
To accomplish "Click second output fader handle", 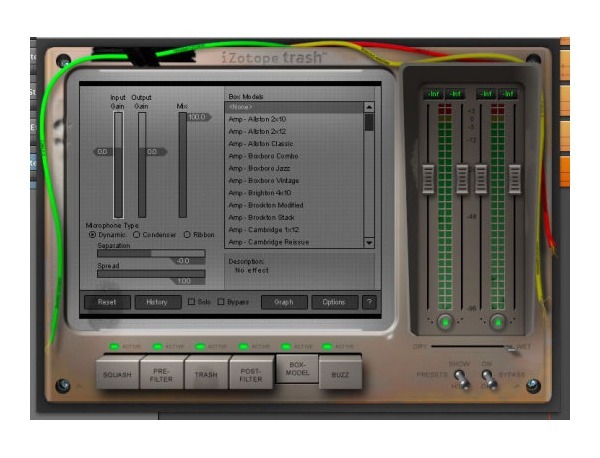I will coord(515,179).
